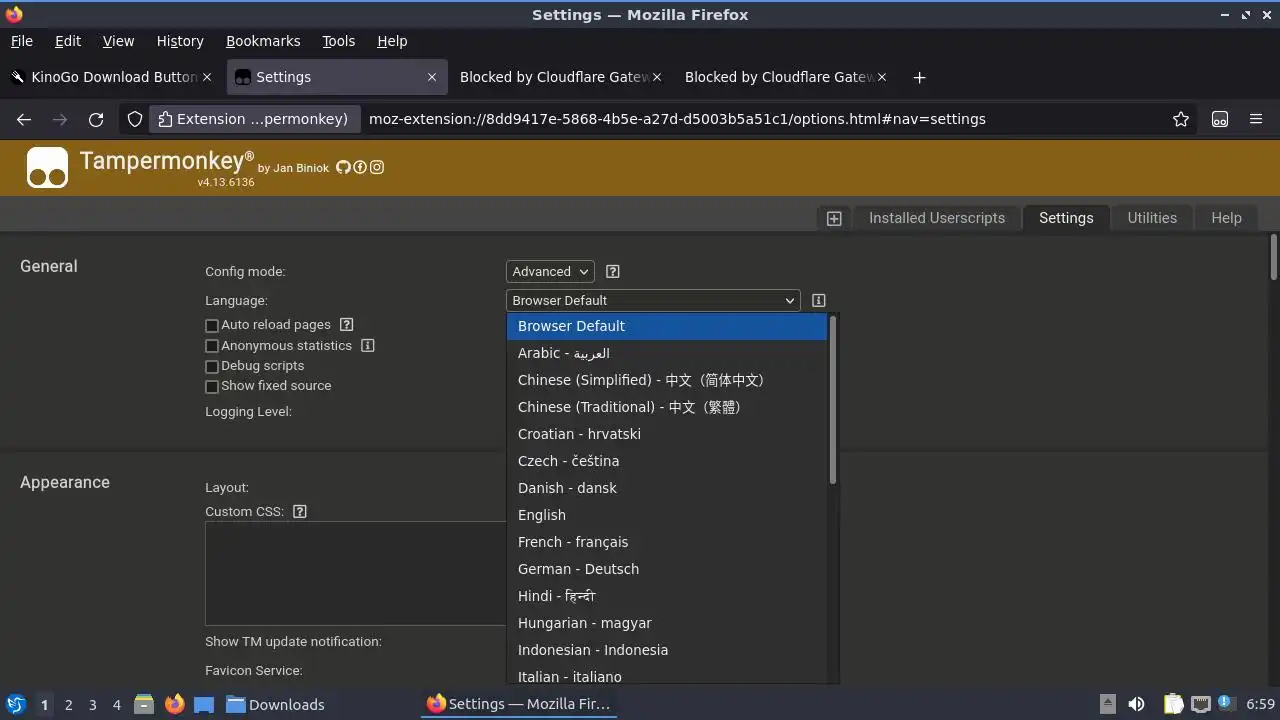Image resolution: width=1280 pixels, height=720 pixels.
Task: Select Hungarian - magyar option
Action: click(667, 623)
